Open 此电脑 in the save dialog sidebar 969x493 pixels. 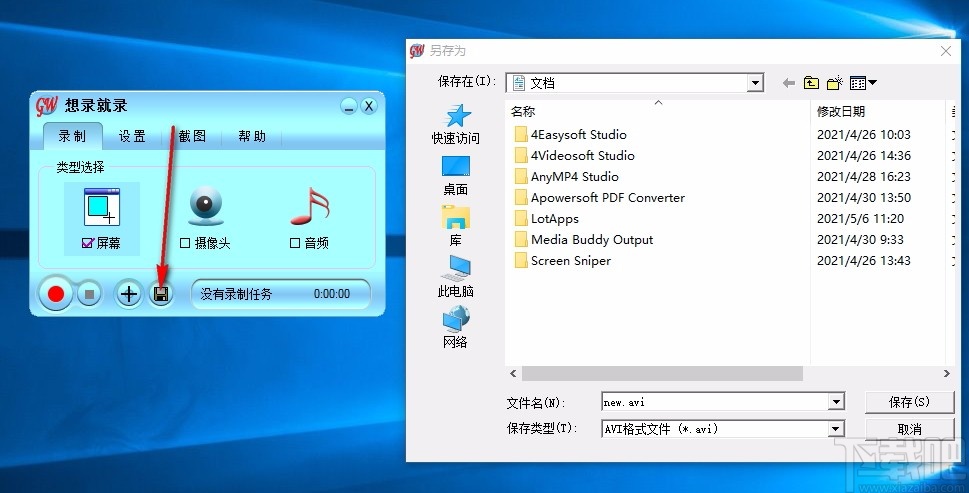point(455,277)
